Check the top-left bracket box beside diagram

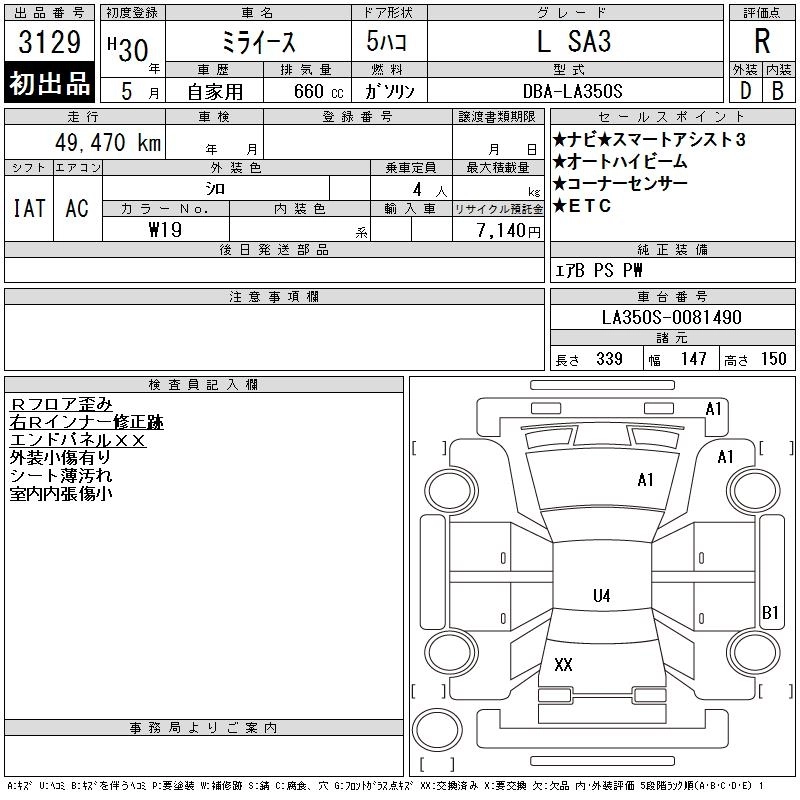(x=429, y=448)
